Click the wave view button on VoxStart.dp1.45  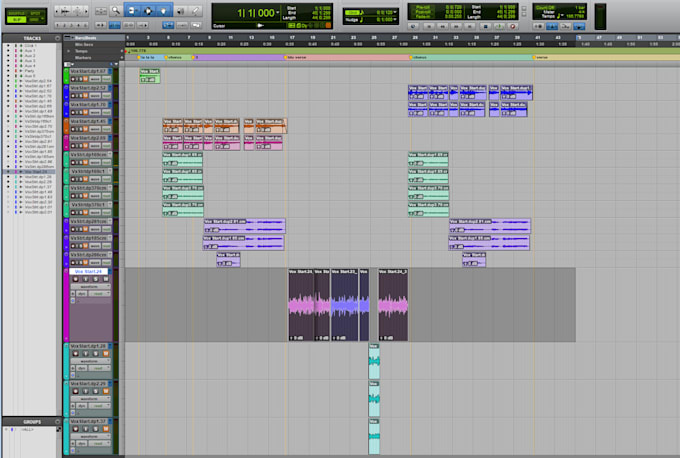pos(95,129)
